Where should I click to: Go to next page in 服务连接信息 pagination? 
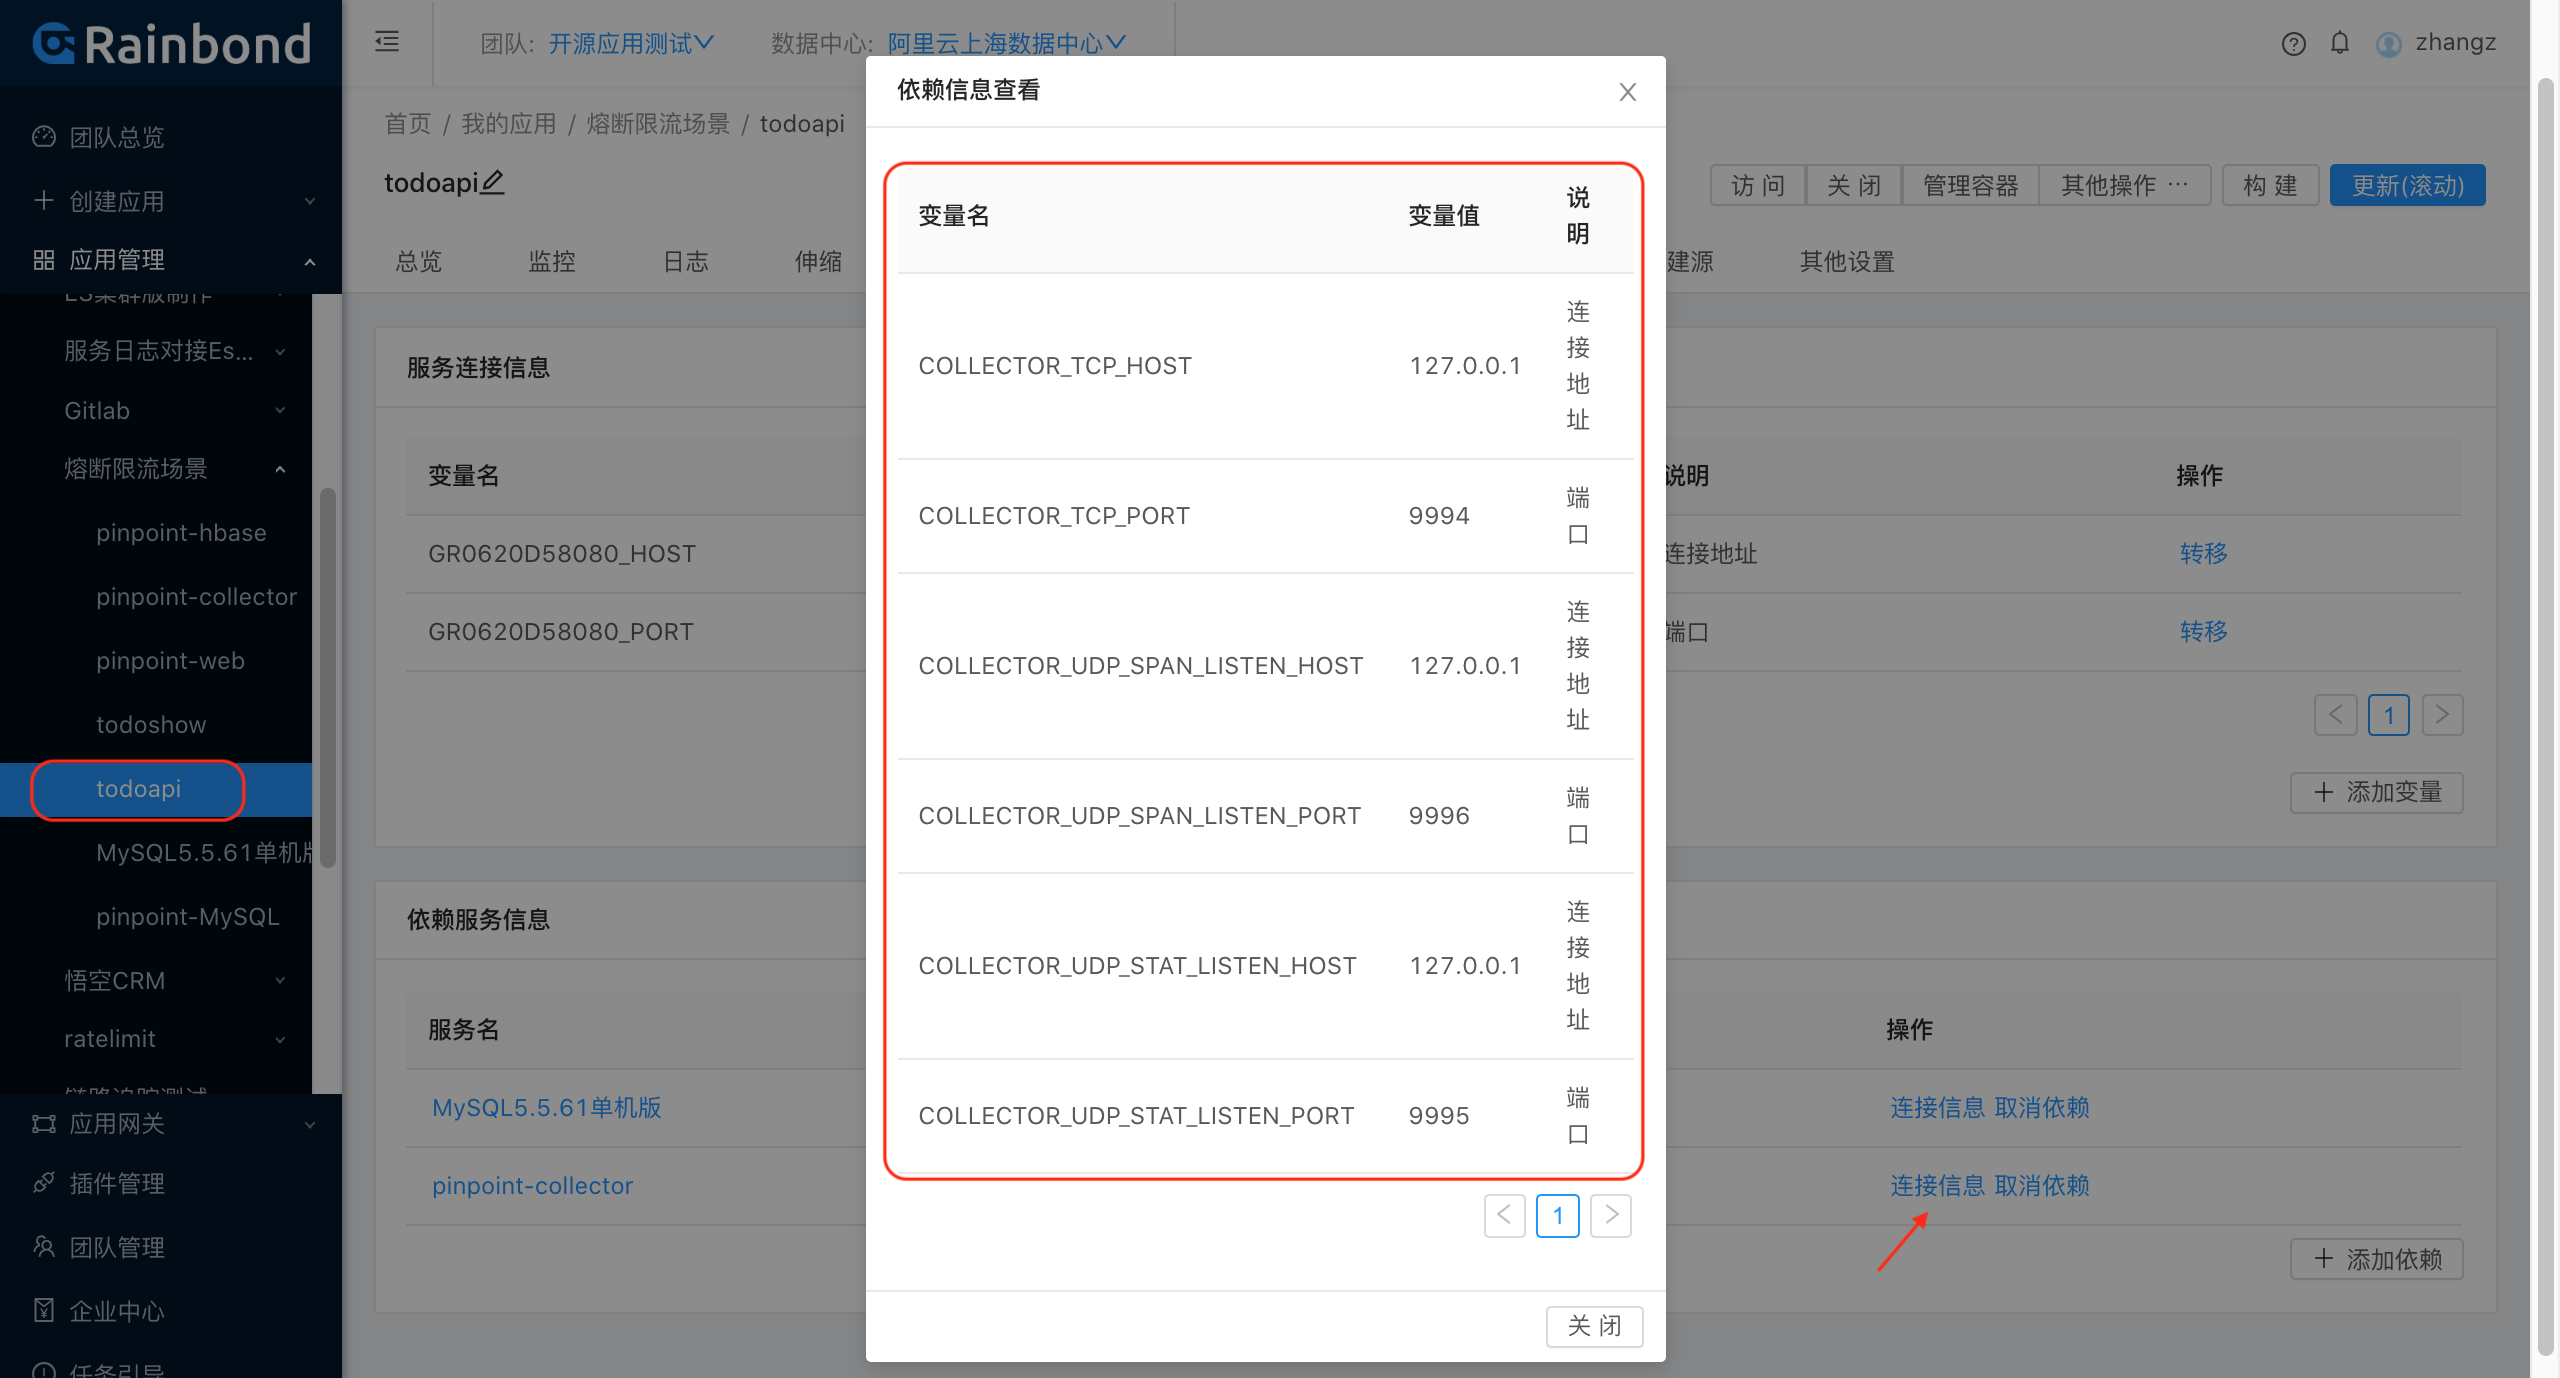coord(2443,715)
